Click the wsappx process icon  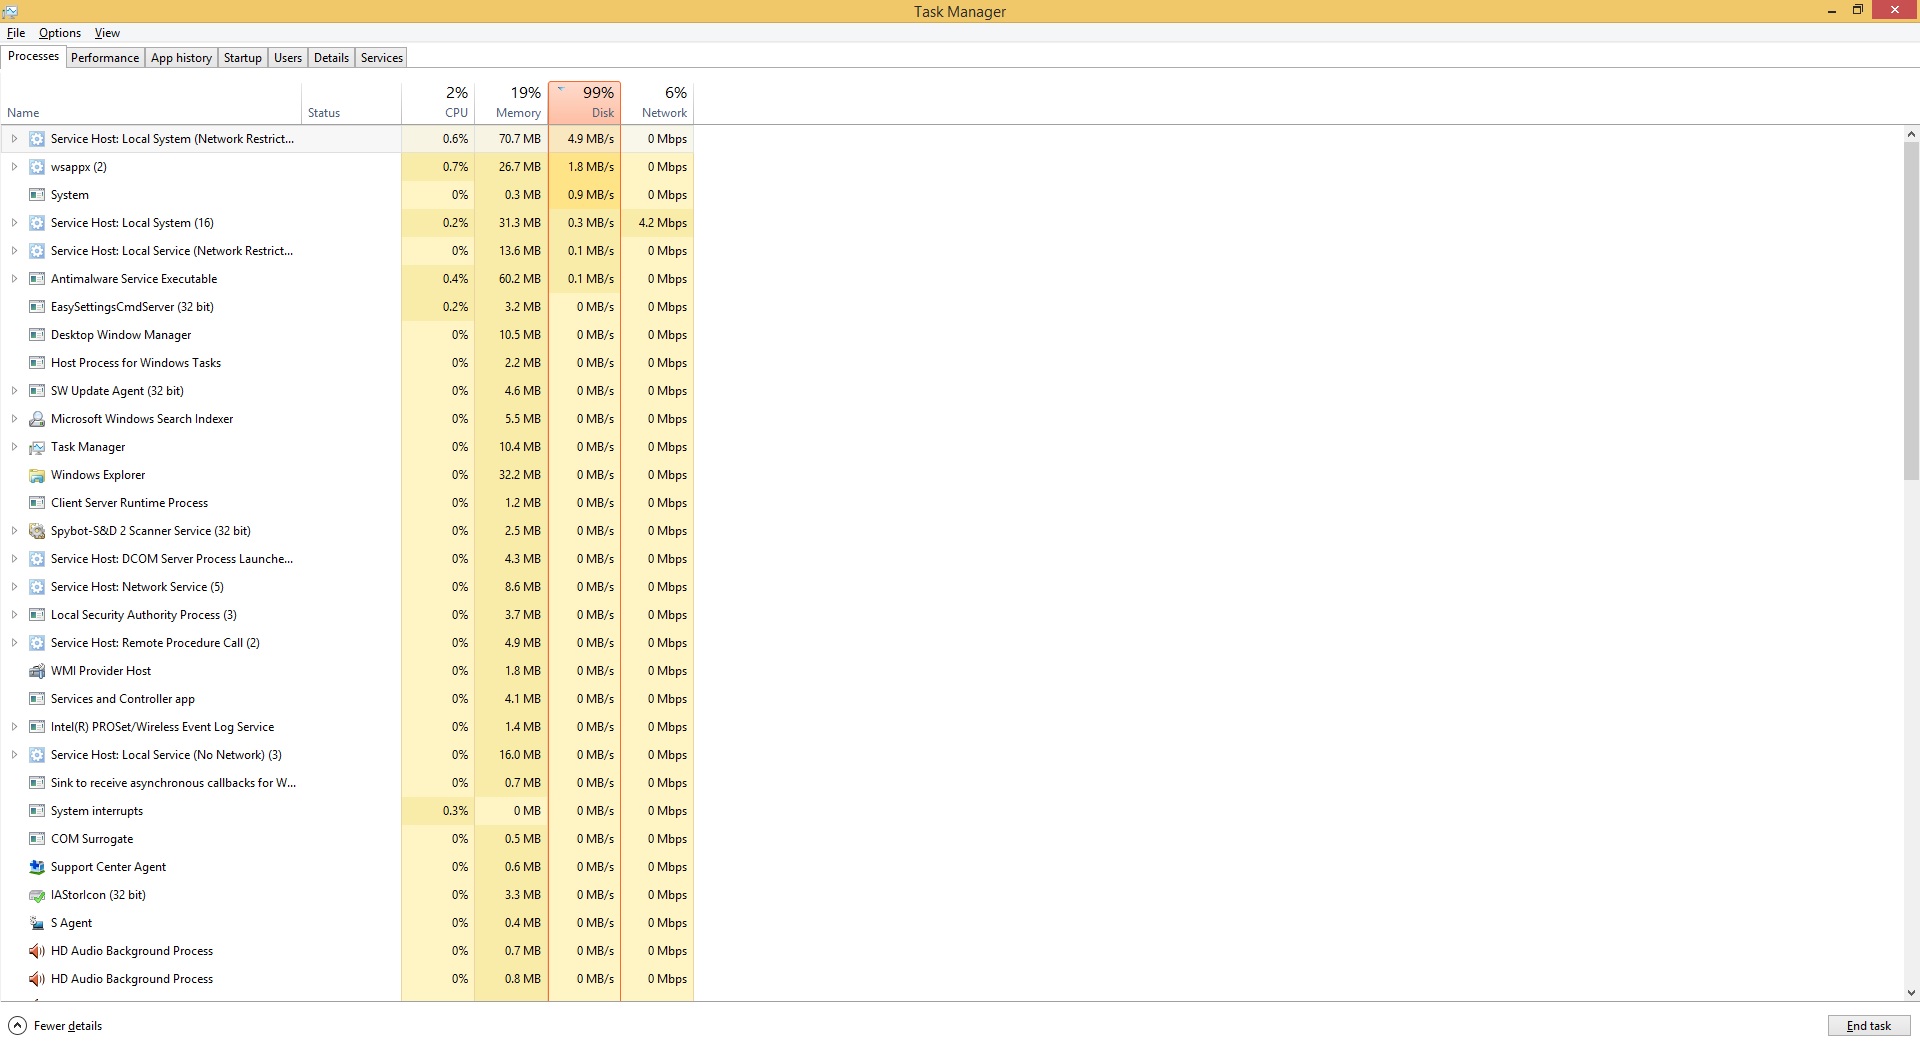click(37, 167)
